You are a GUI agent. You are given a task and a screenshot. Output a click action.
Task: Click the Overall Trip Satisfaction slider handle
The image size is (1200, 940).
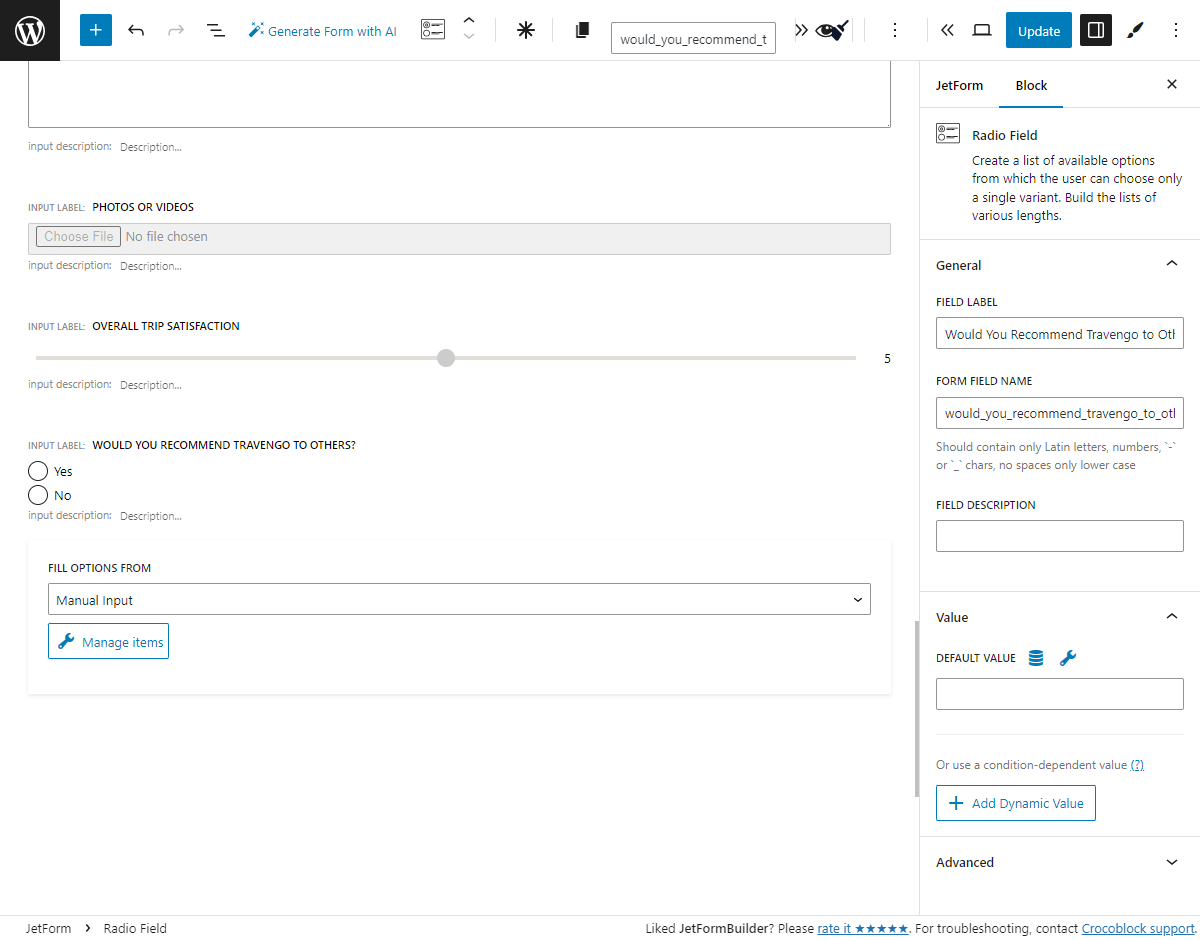446,358
